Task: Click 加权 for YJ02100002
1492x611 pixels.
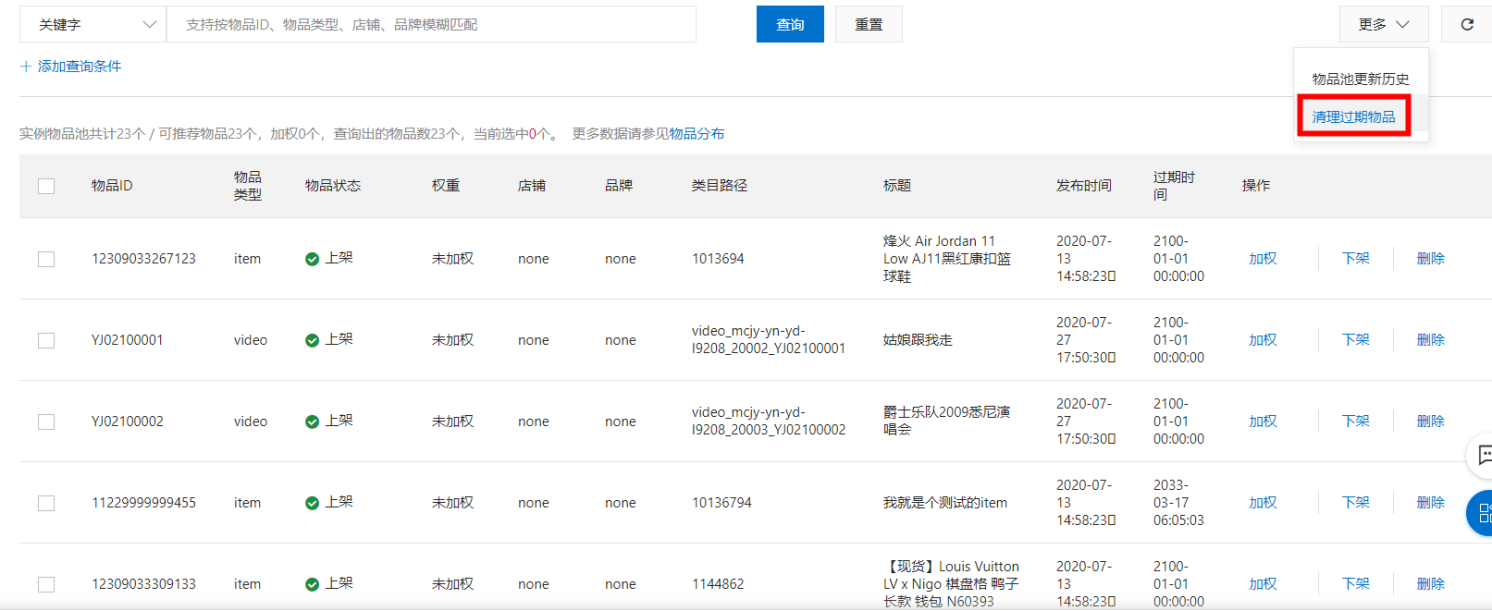Action: coord(1263,421)
